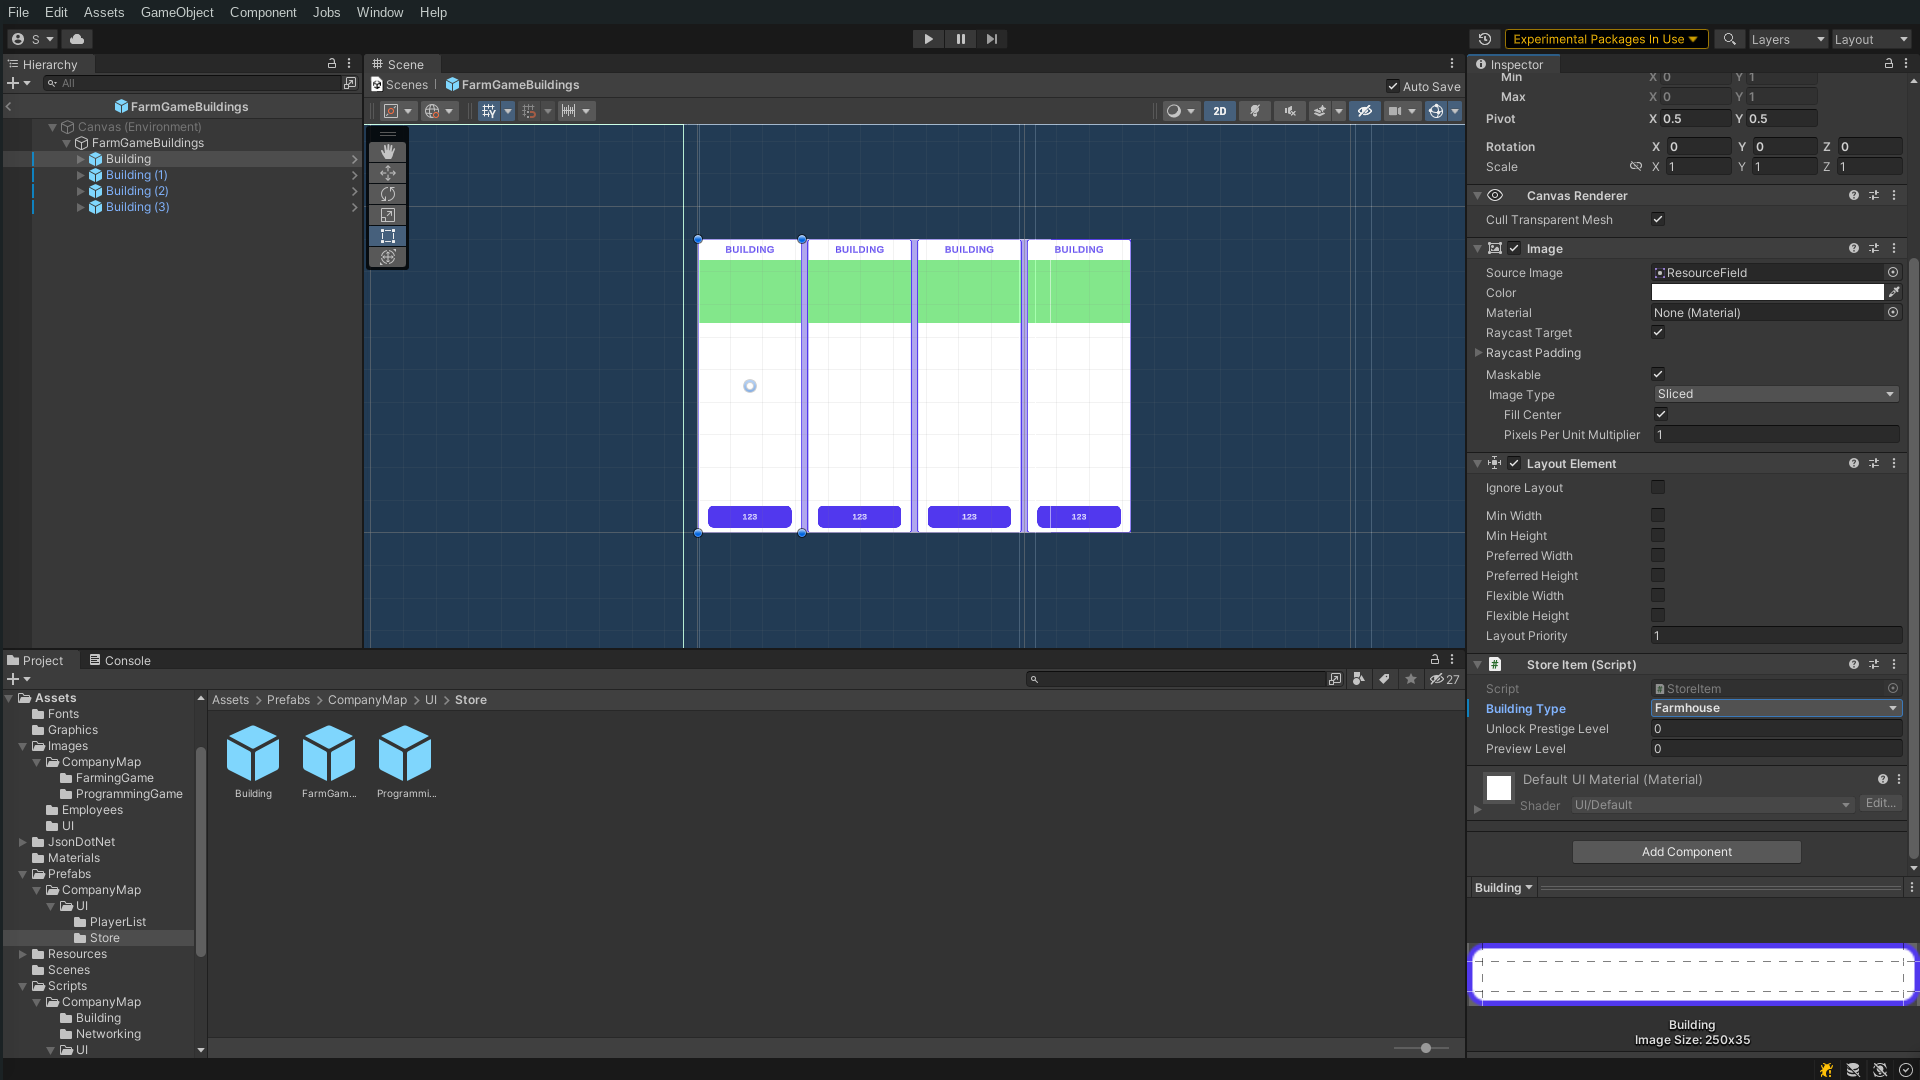
Task: Click the Add Component button
Action: pos(1686,852)
